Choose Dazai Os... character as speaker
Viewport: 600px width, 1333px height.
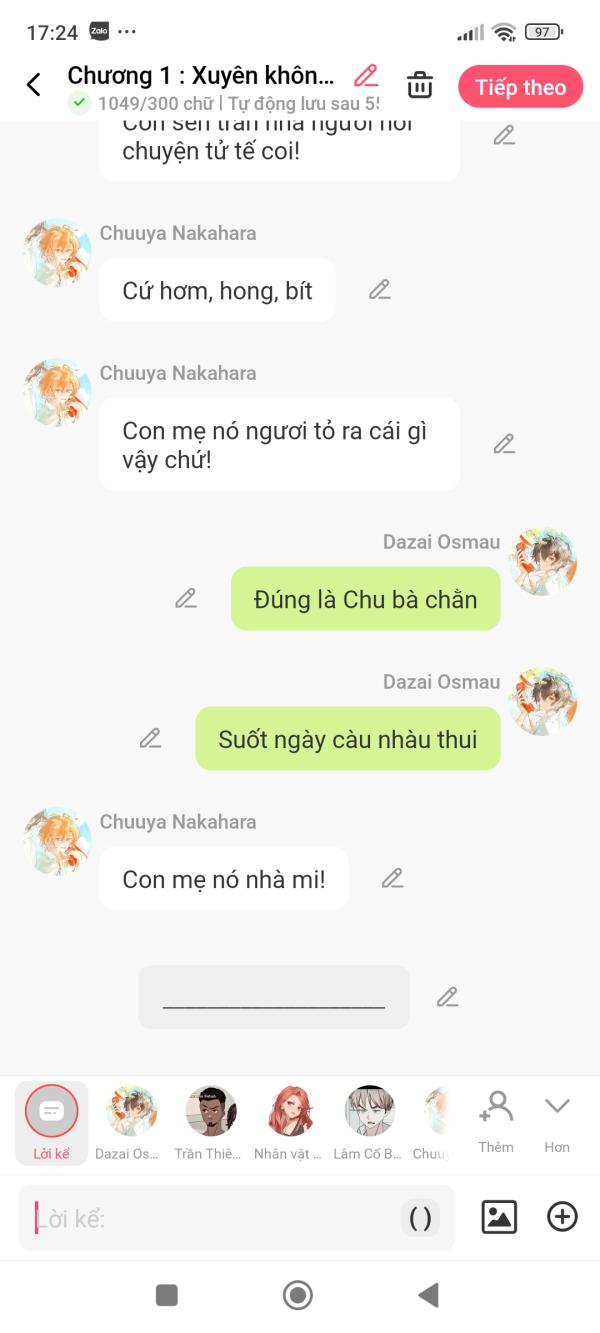click(x=131, y=1123)
